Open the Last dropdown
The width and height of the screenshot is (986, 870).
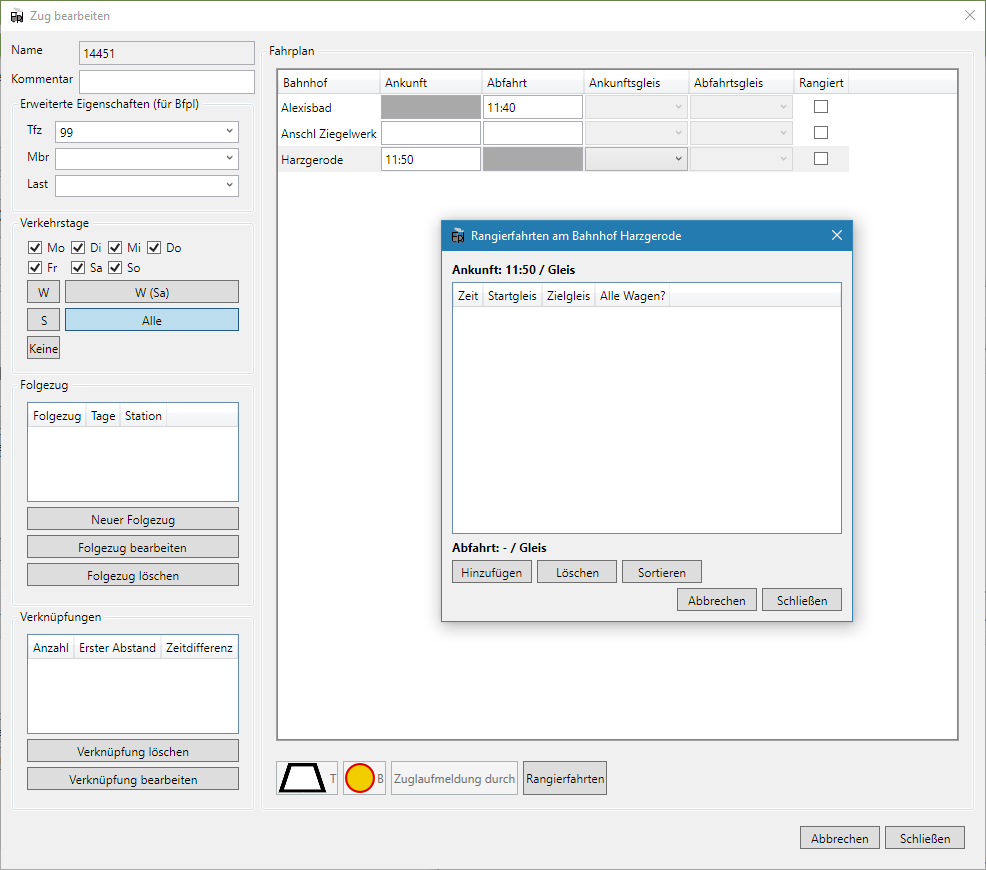(x=147, y=185)
